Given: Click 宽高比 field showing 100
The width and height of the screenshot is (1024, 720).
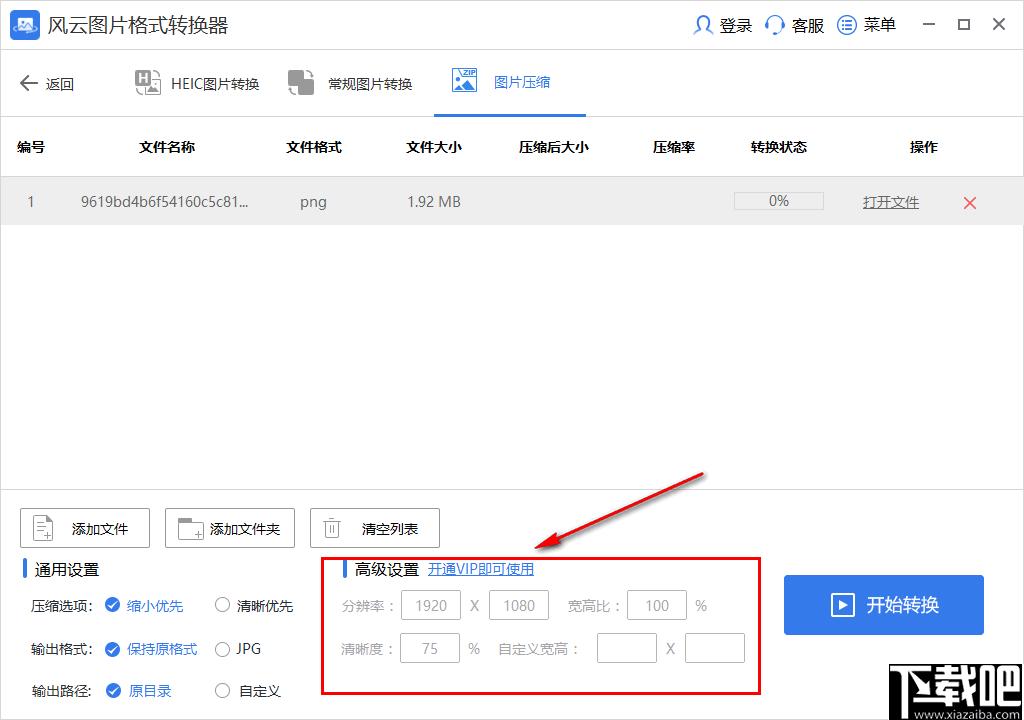Looking at the screenshot, I should (x=657, y=606).
